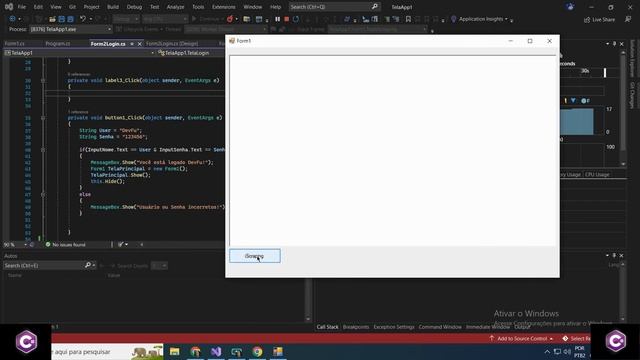Open Google Chrome from the taskbar
The width and height of the screenshot is (640, 360).
257,351
